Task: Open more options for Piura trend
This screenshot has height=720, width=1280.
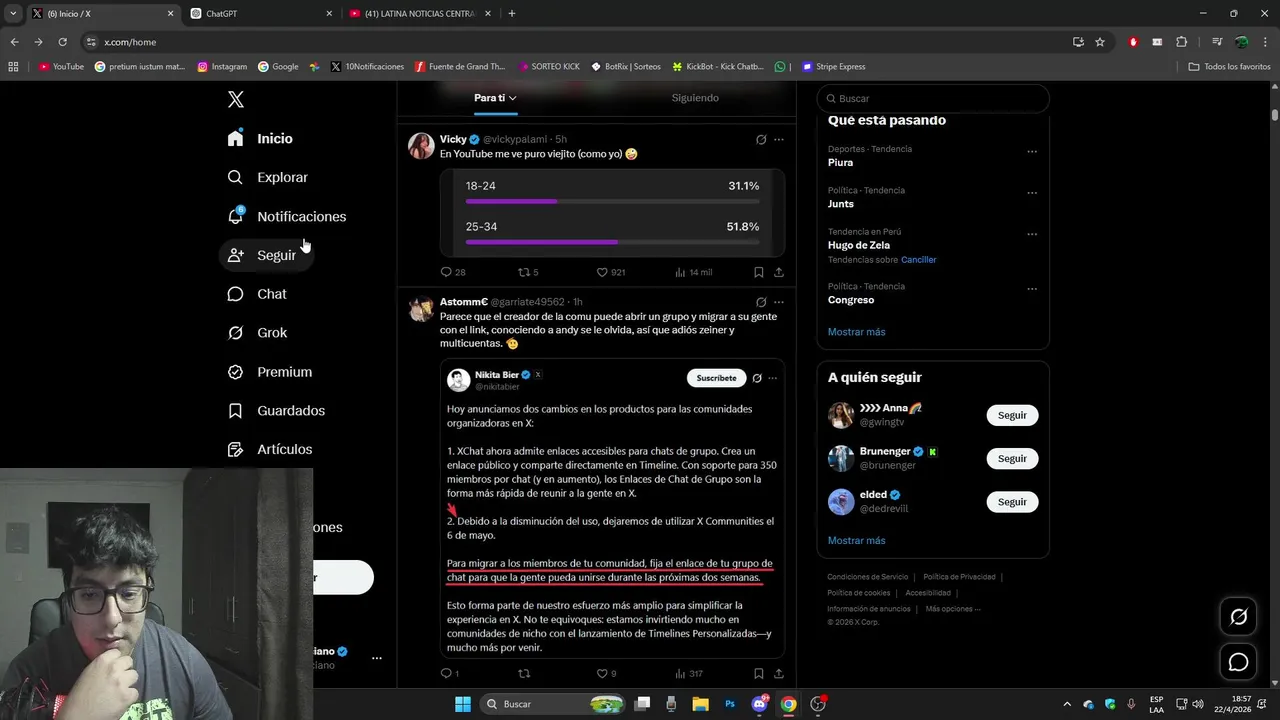Action: (x=1032, y=152)
